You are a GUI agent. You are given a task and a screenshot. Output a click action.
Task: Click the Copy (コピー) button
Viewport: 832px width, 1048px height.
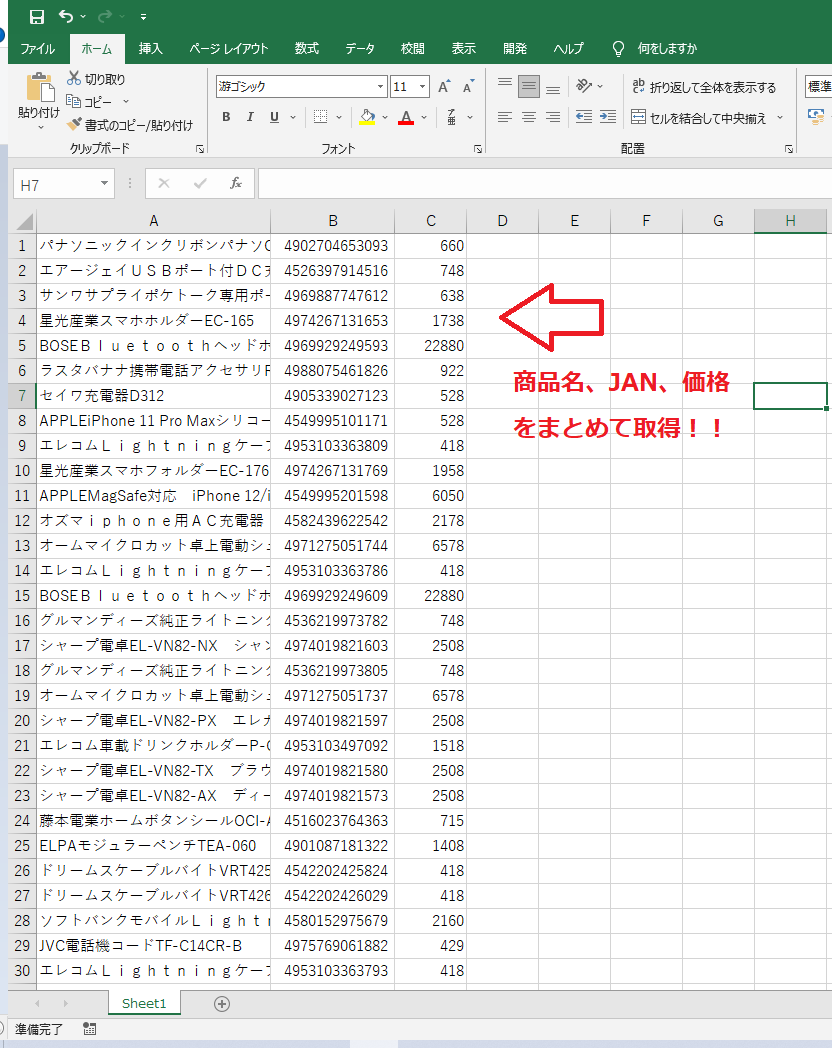tap(90, 102)
